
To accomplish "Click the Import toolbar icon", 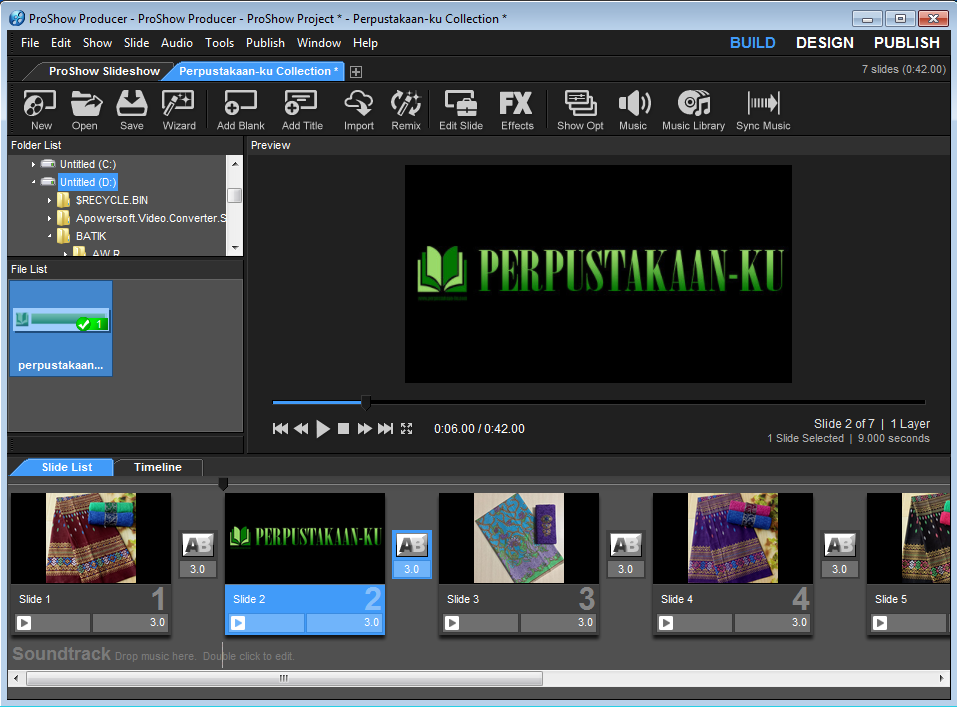I will point(359,110).
